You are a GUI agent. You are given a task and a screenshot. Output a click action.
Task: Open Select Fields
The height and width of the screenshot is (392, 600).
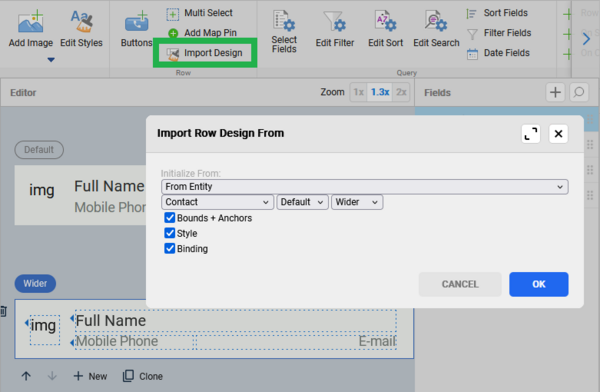click(x=284, y=31)
